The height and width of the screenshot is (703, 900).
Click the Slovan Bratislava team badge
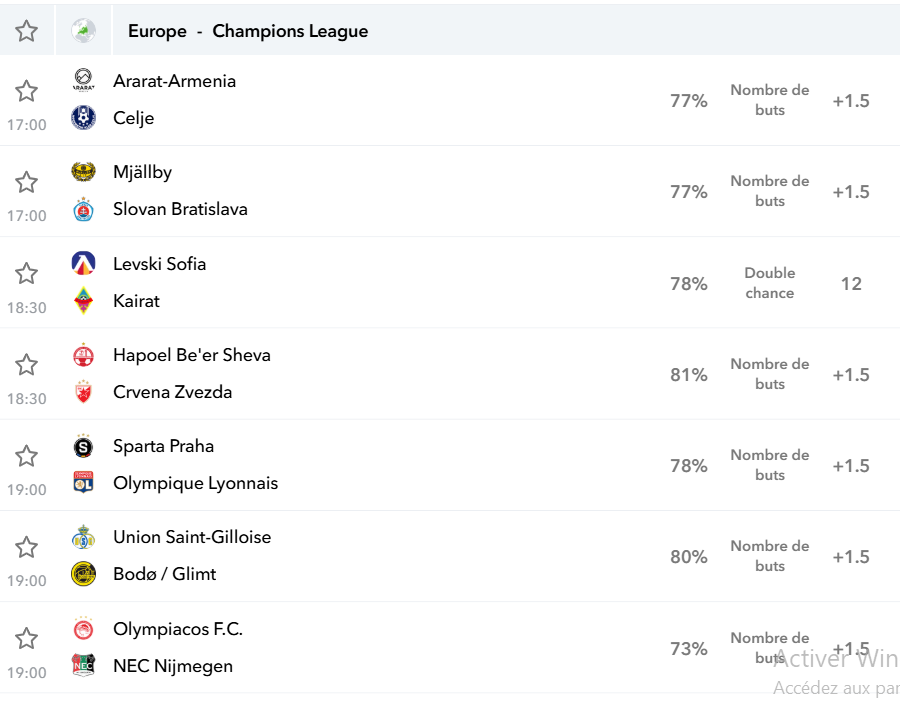pyautogui.click(x=83, y=209)
